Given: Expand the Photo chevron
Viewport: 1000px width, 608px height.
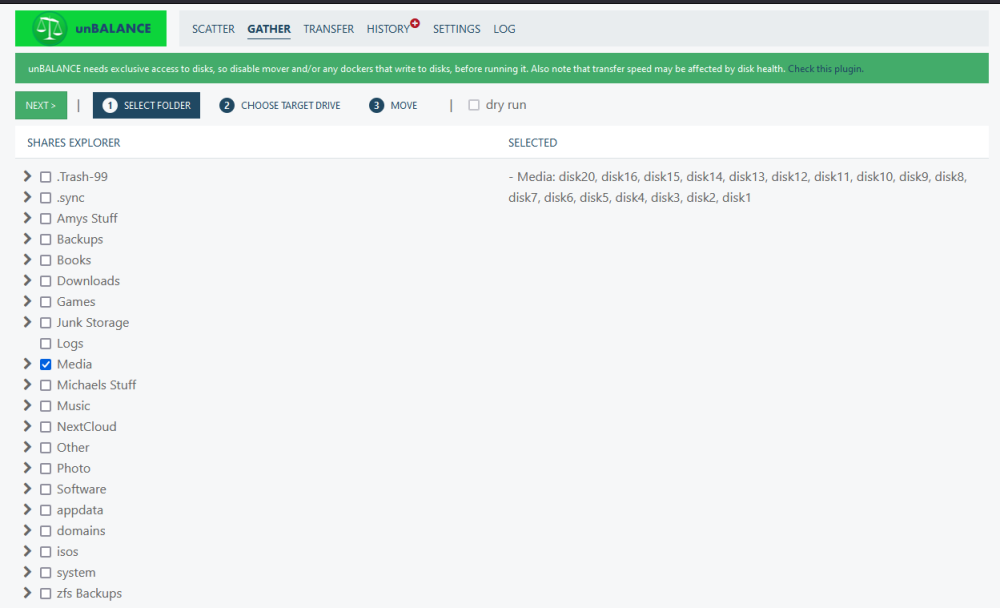Looking at the screenshot, I should click(27, 468).
